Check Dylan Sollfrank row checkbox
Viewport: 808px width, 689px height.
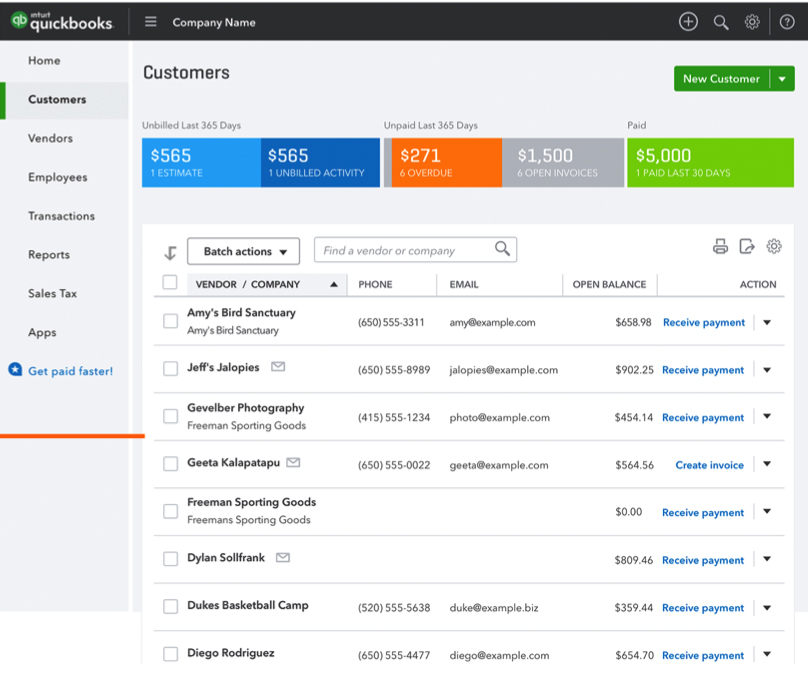pos(171,559)
